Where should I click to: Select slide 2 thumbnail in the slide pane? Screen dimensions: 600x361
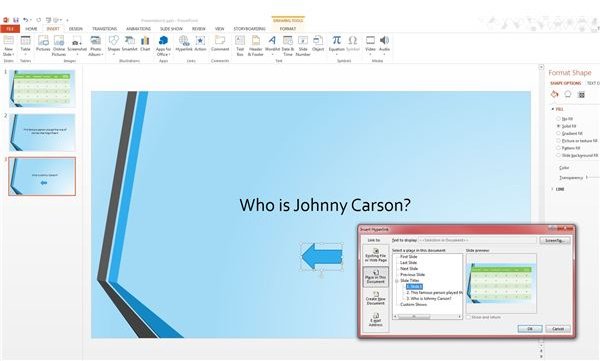click(42, 132)
